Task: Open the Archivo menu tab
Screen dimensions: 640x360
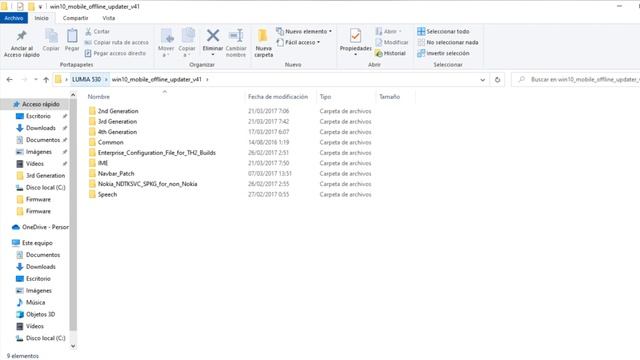Action: point(14,18)
